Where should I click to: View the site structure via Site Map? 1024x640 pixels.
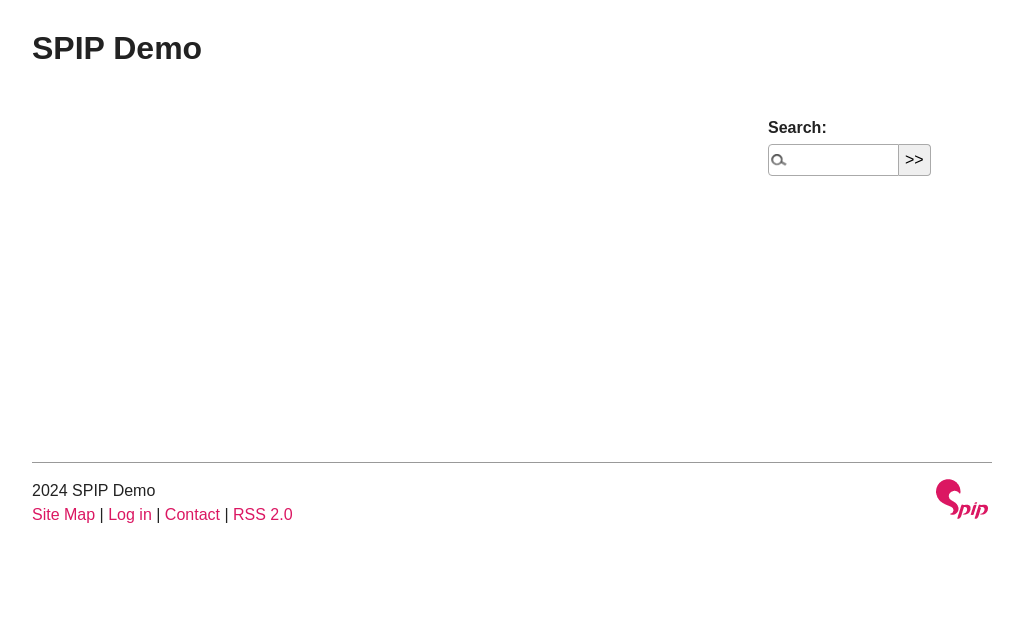coord(63,515)
